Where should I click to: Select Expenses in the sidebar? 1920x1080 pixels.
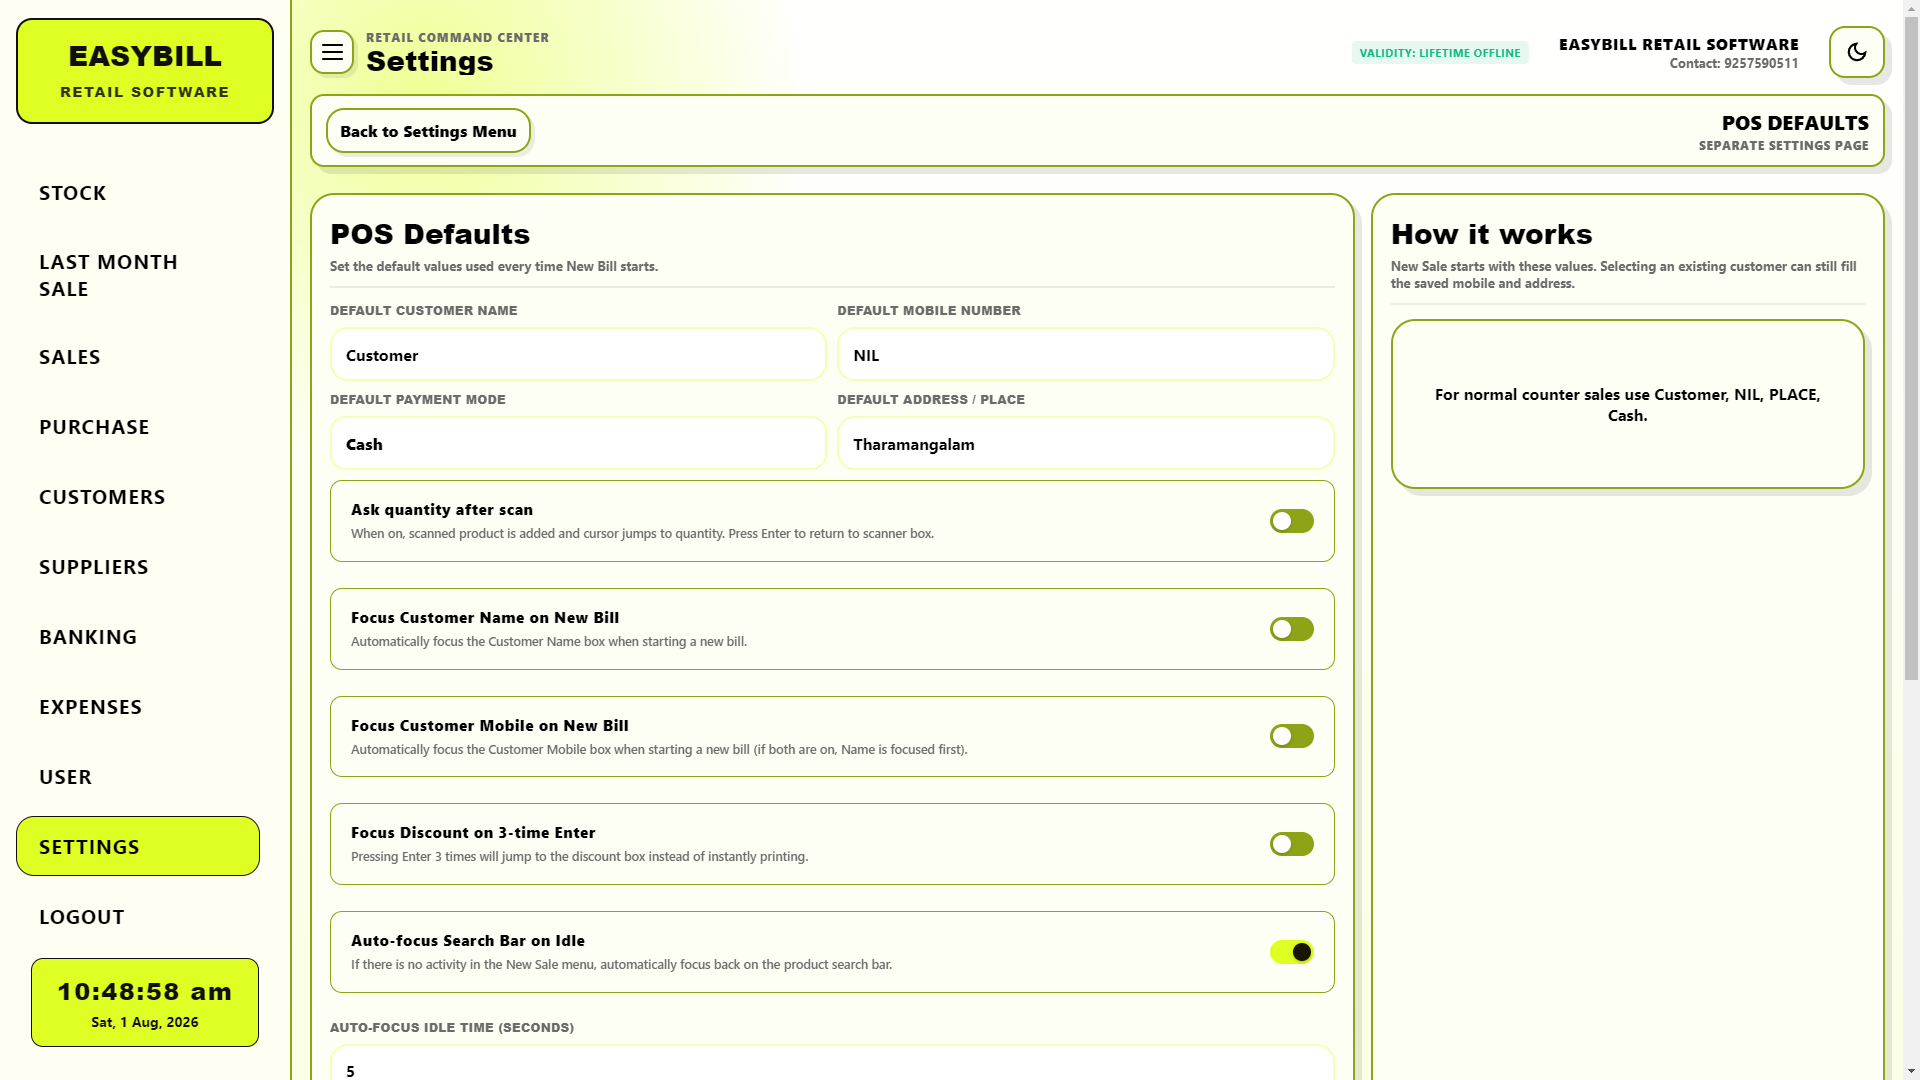tap(138, 707)
